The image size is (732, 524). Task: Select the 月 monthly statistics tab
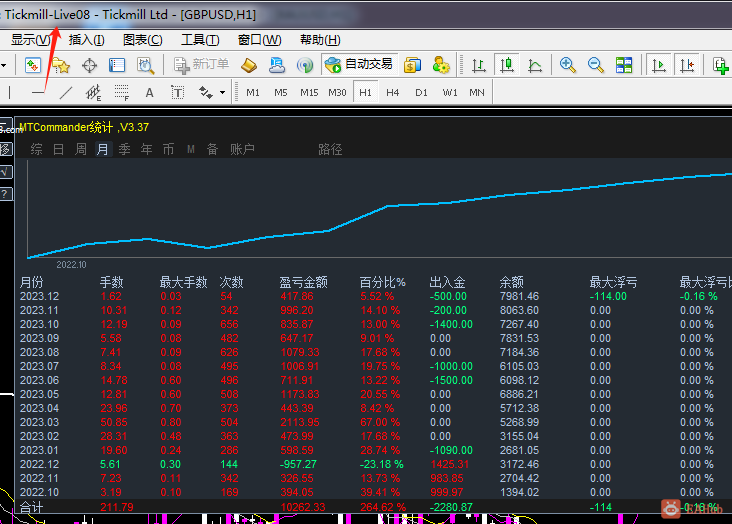tap(103, 149)
